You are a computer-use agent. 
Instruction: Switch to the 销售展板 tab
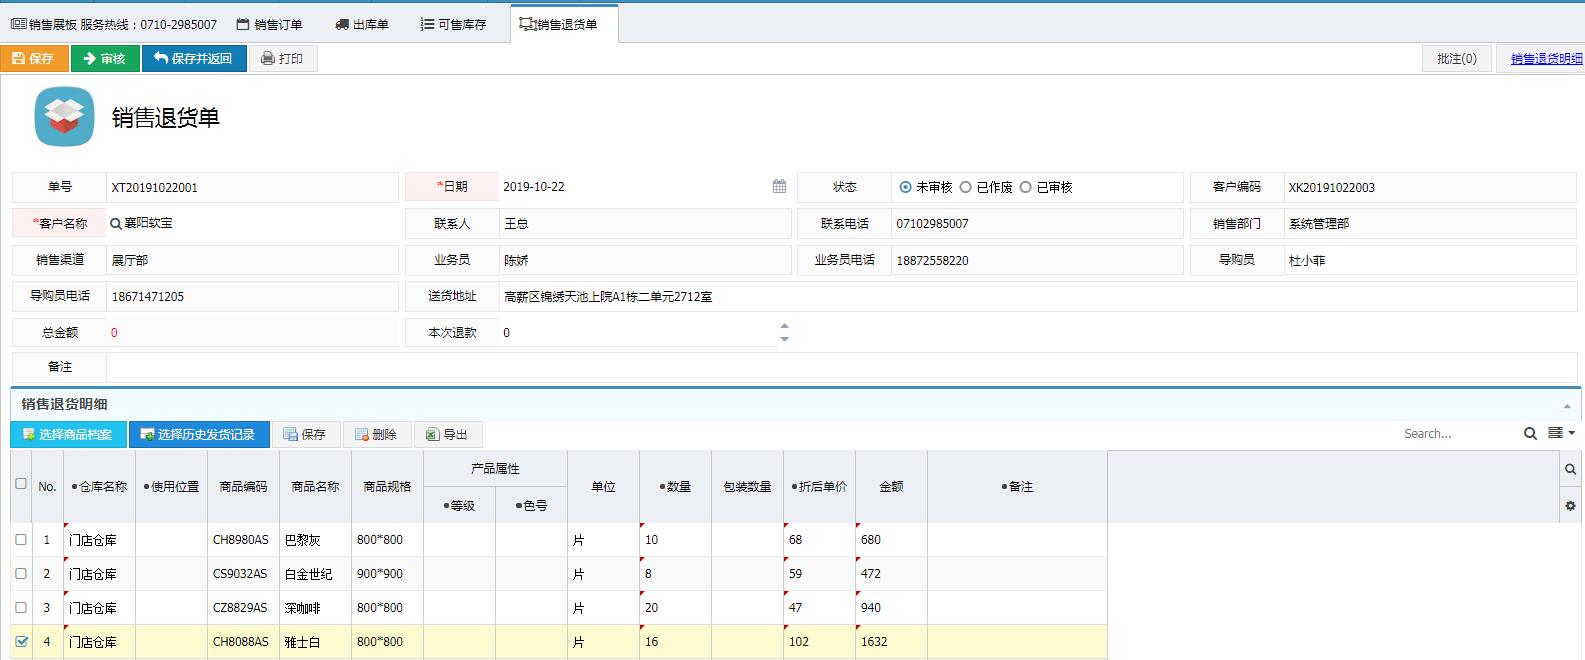(113, 24)
